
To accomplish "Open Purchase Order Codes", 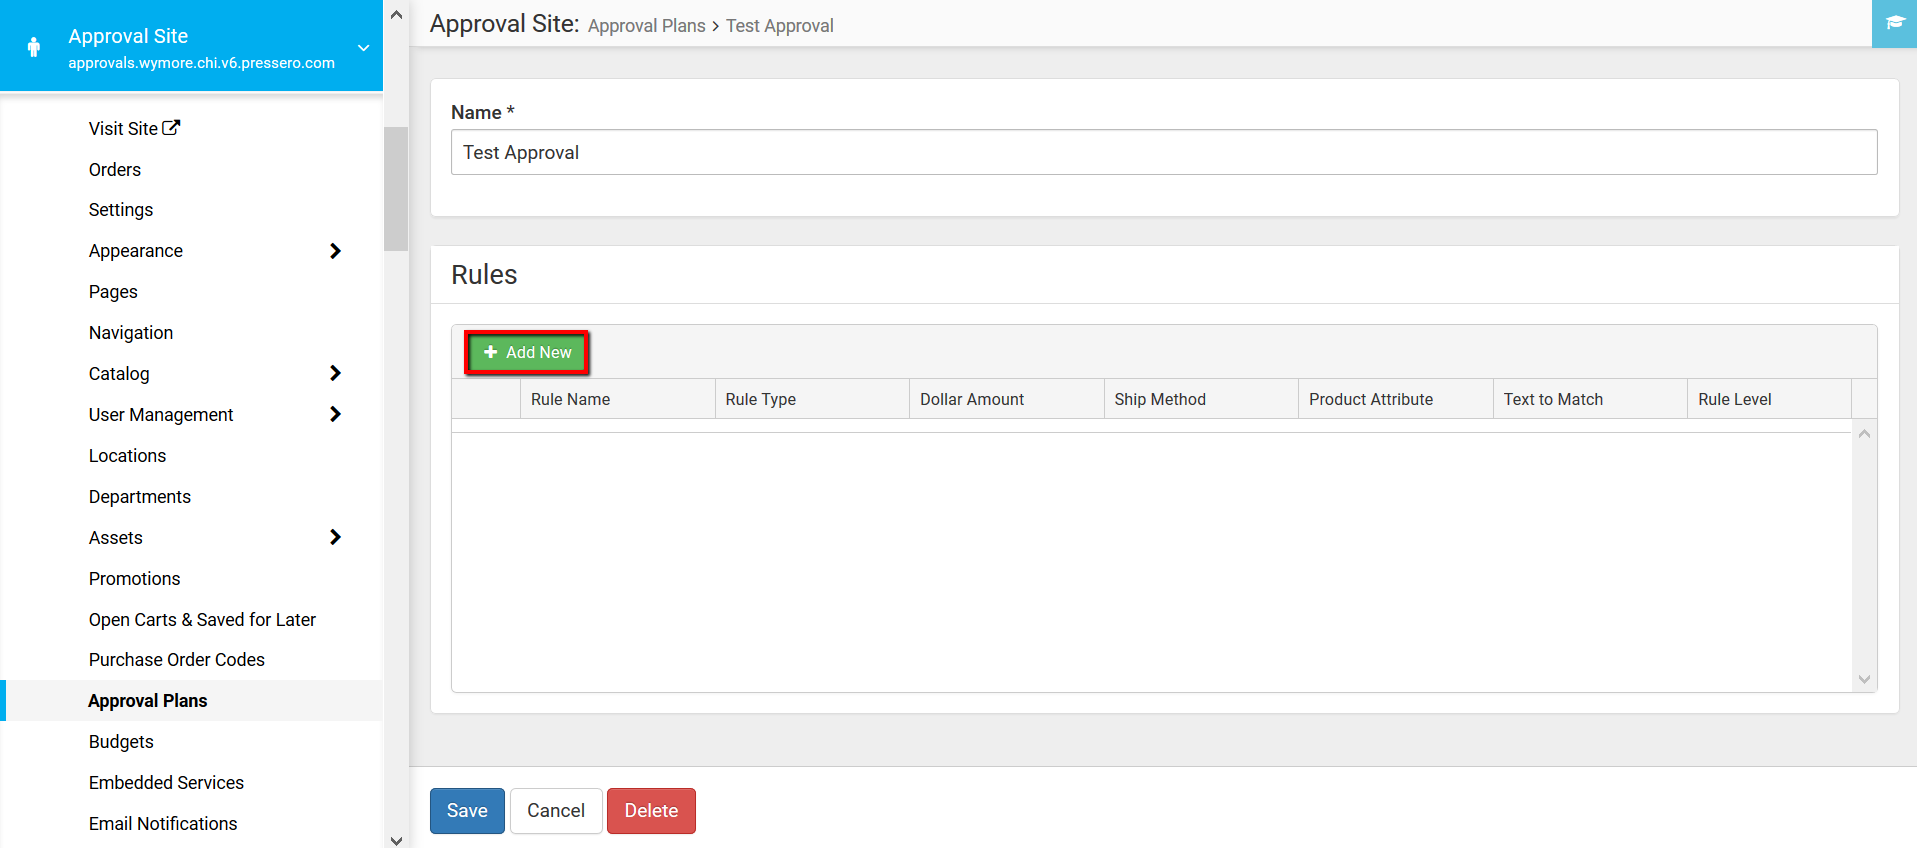I will tap(177, 660).
